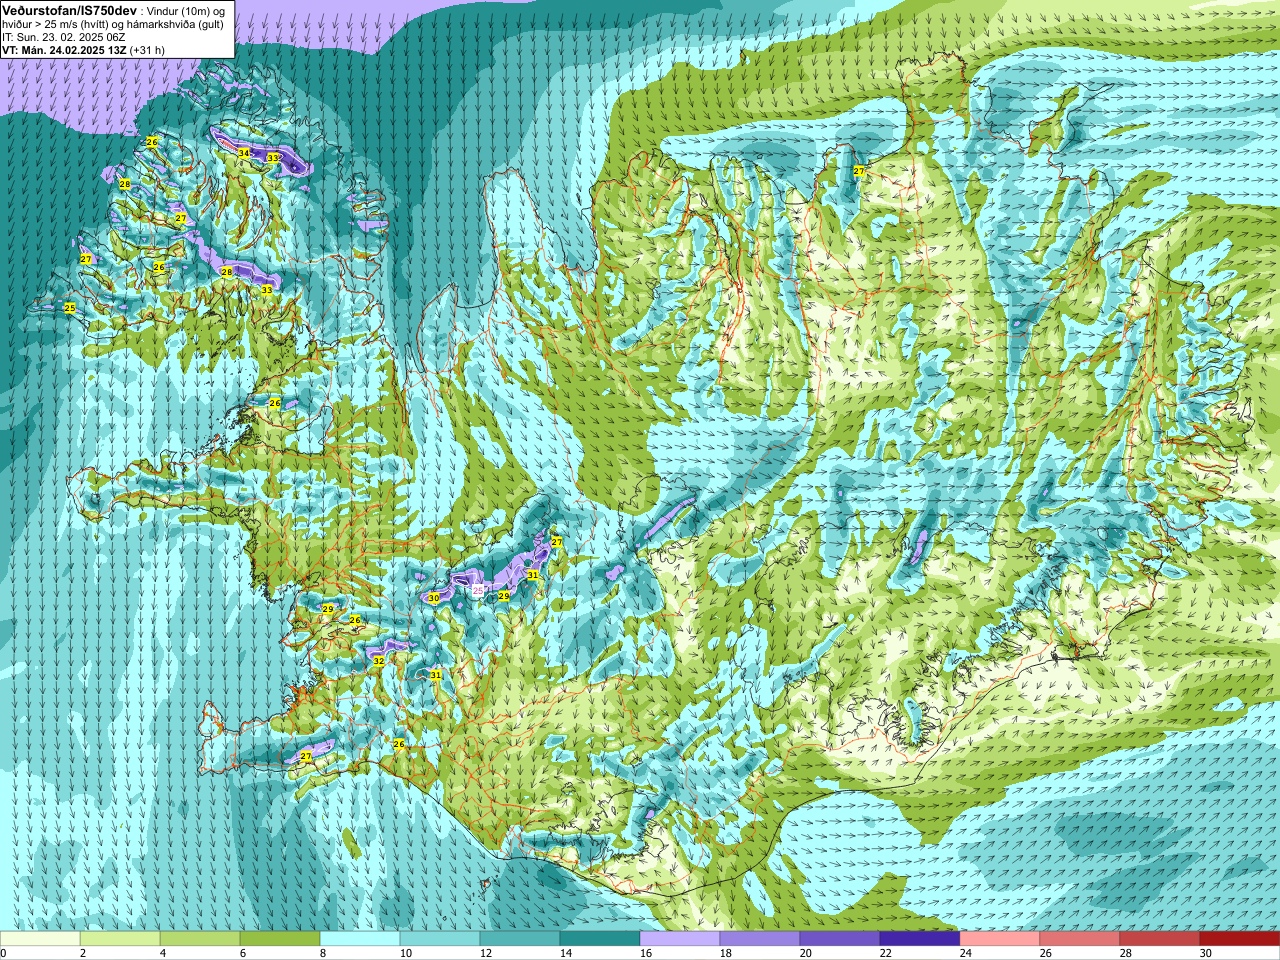The width and height of the screenshot is (1280, 960).
Task: Click the pale yellow 0–2 legend color segment
Action: (40, 939)
